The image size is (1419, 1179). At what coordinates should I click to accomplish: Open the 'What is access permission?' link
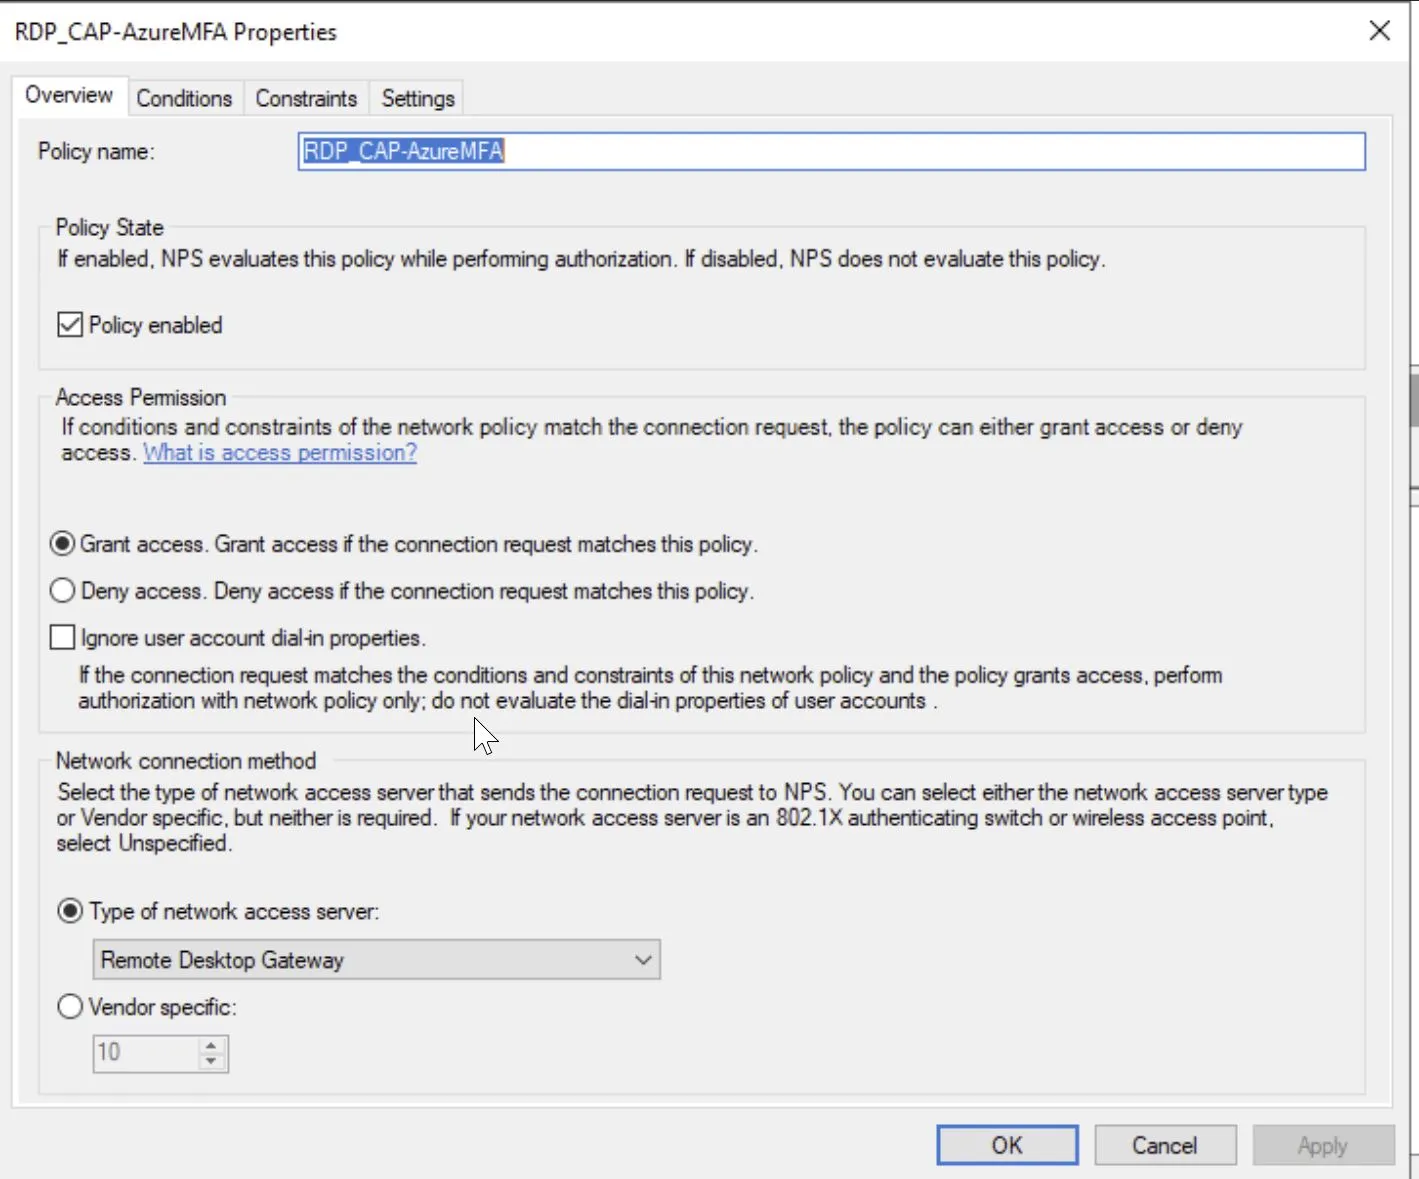[x=280, y=452]
